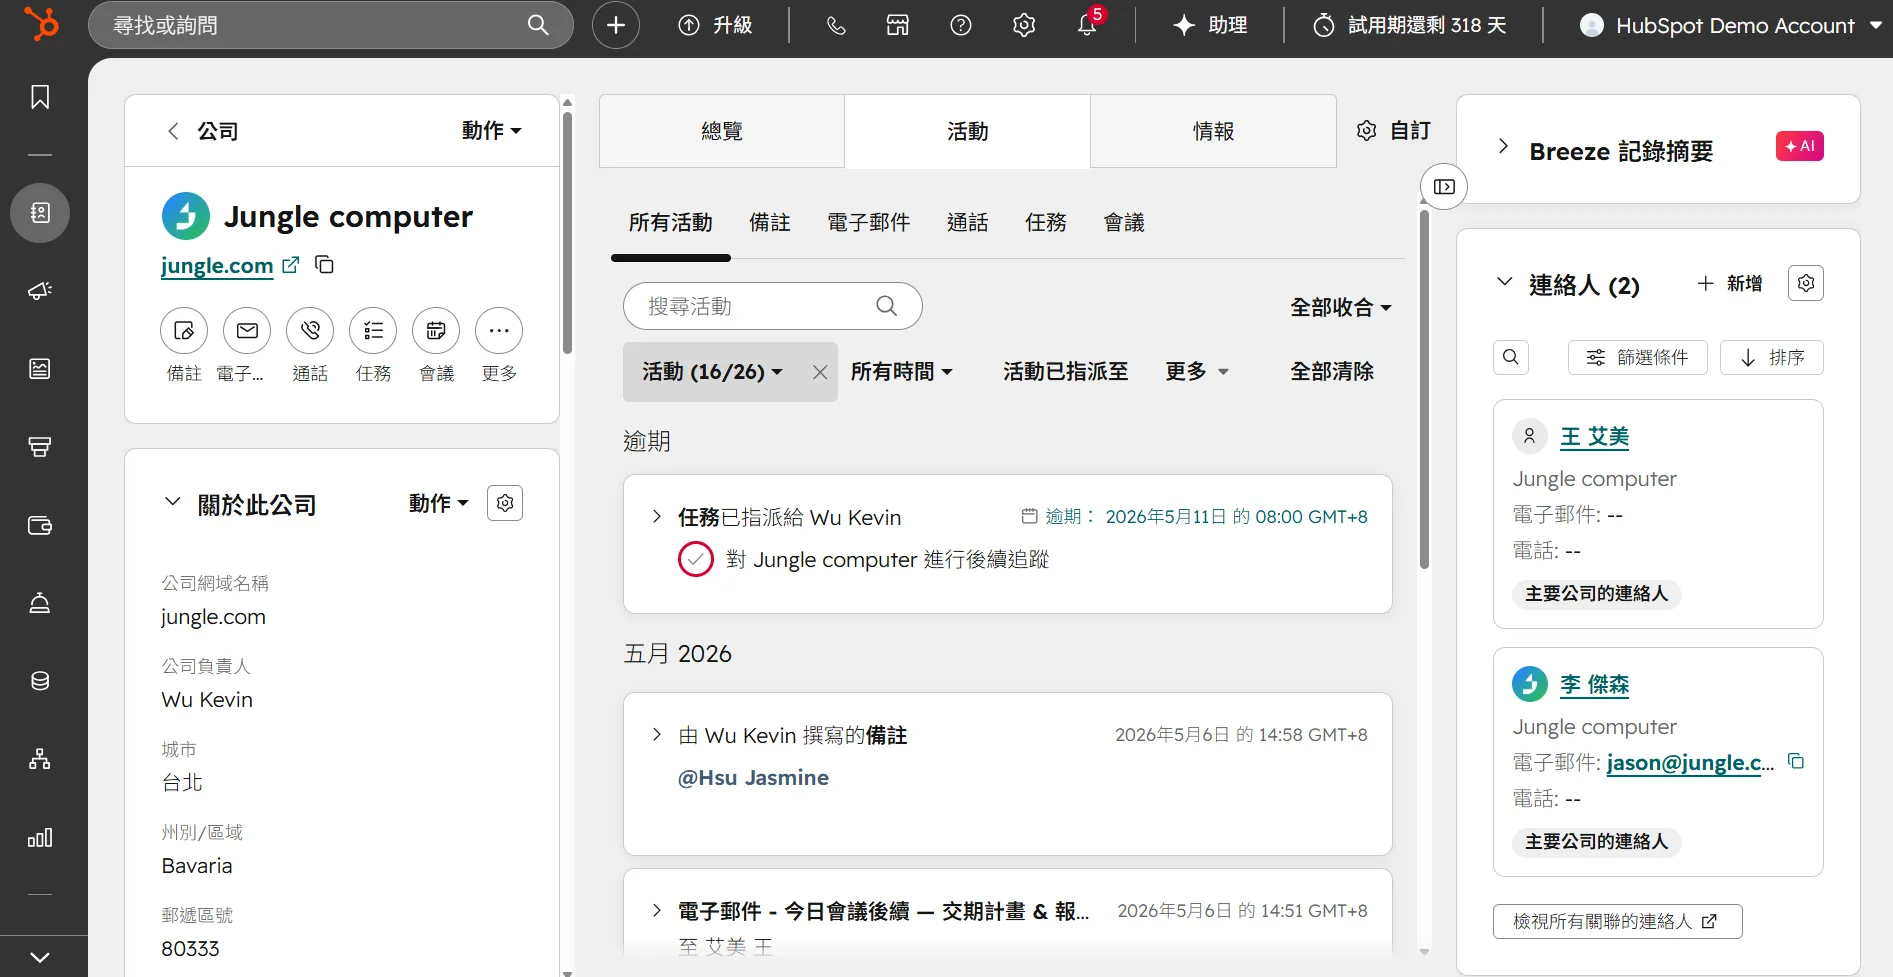Open the CRM contacts sidebar icon

pyautogui.click(x=40, y=212)
